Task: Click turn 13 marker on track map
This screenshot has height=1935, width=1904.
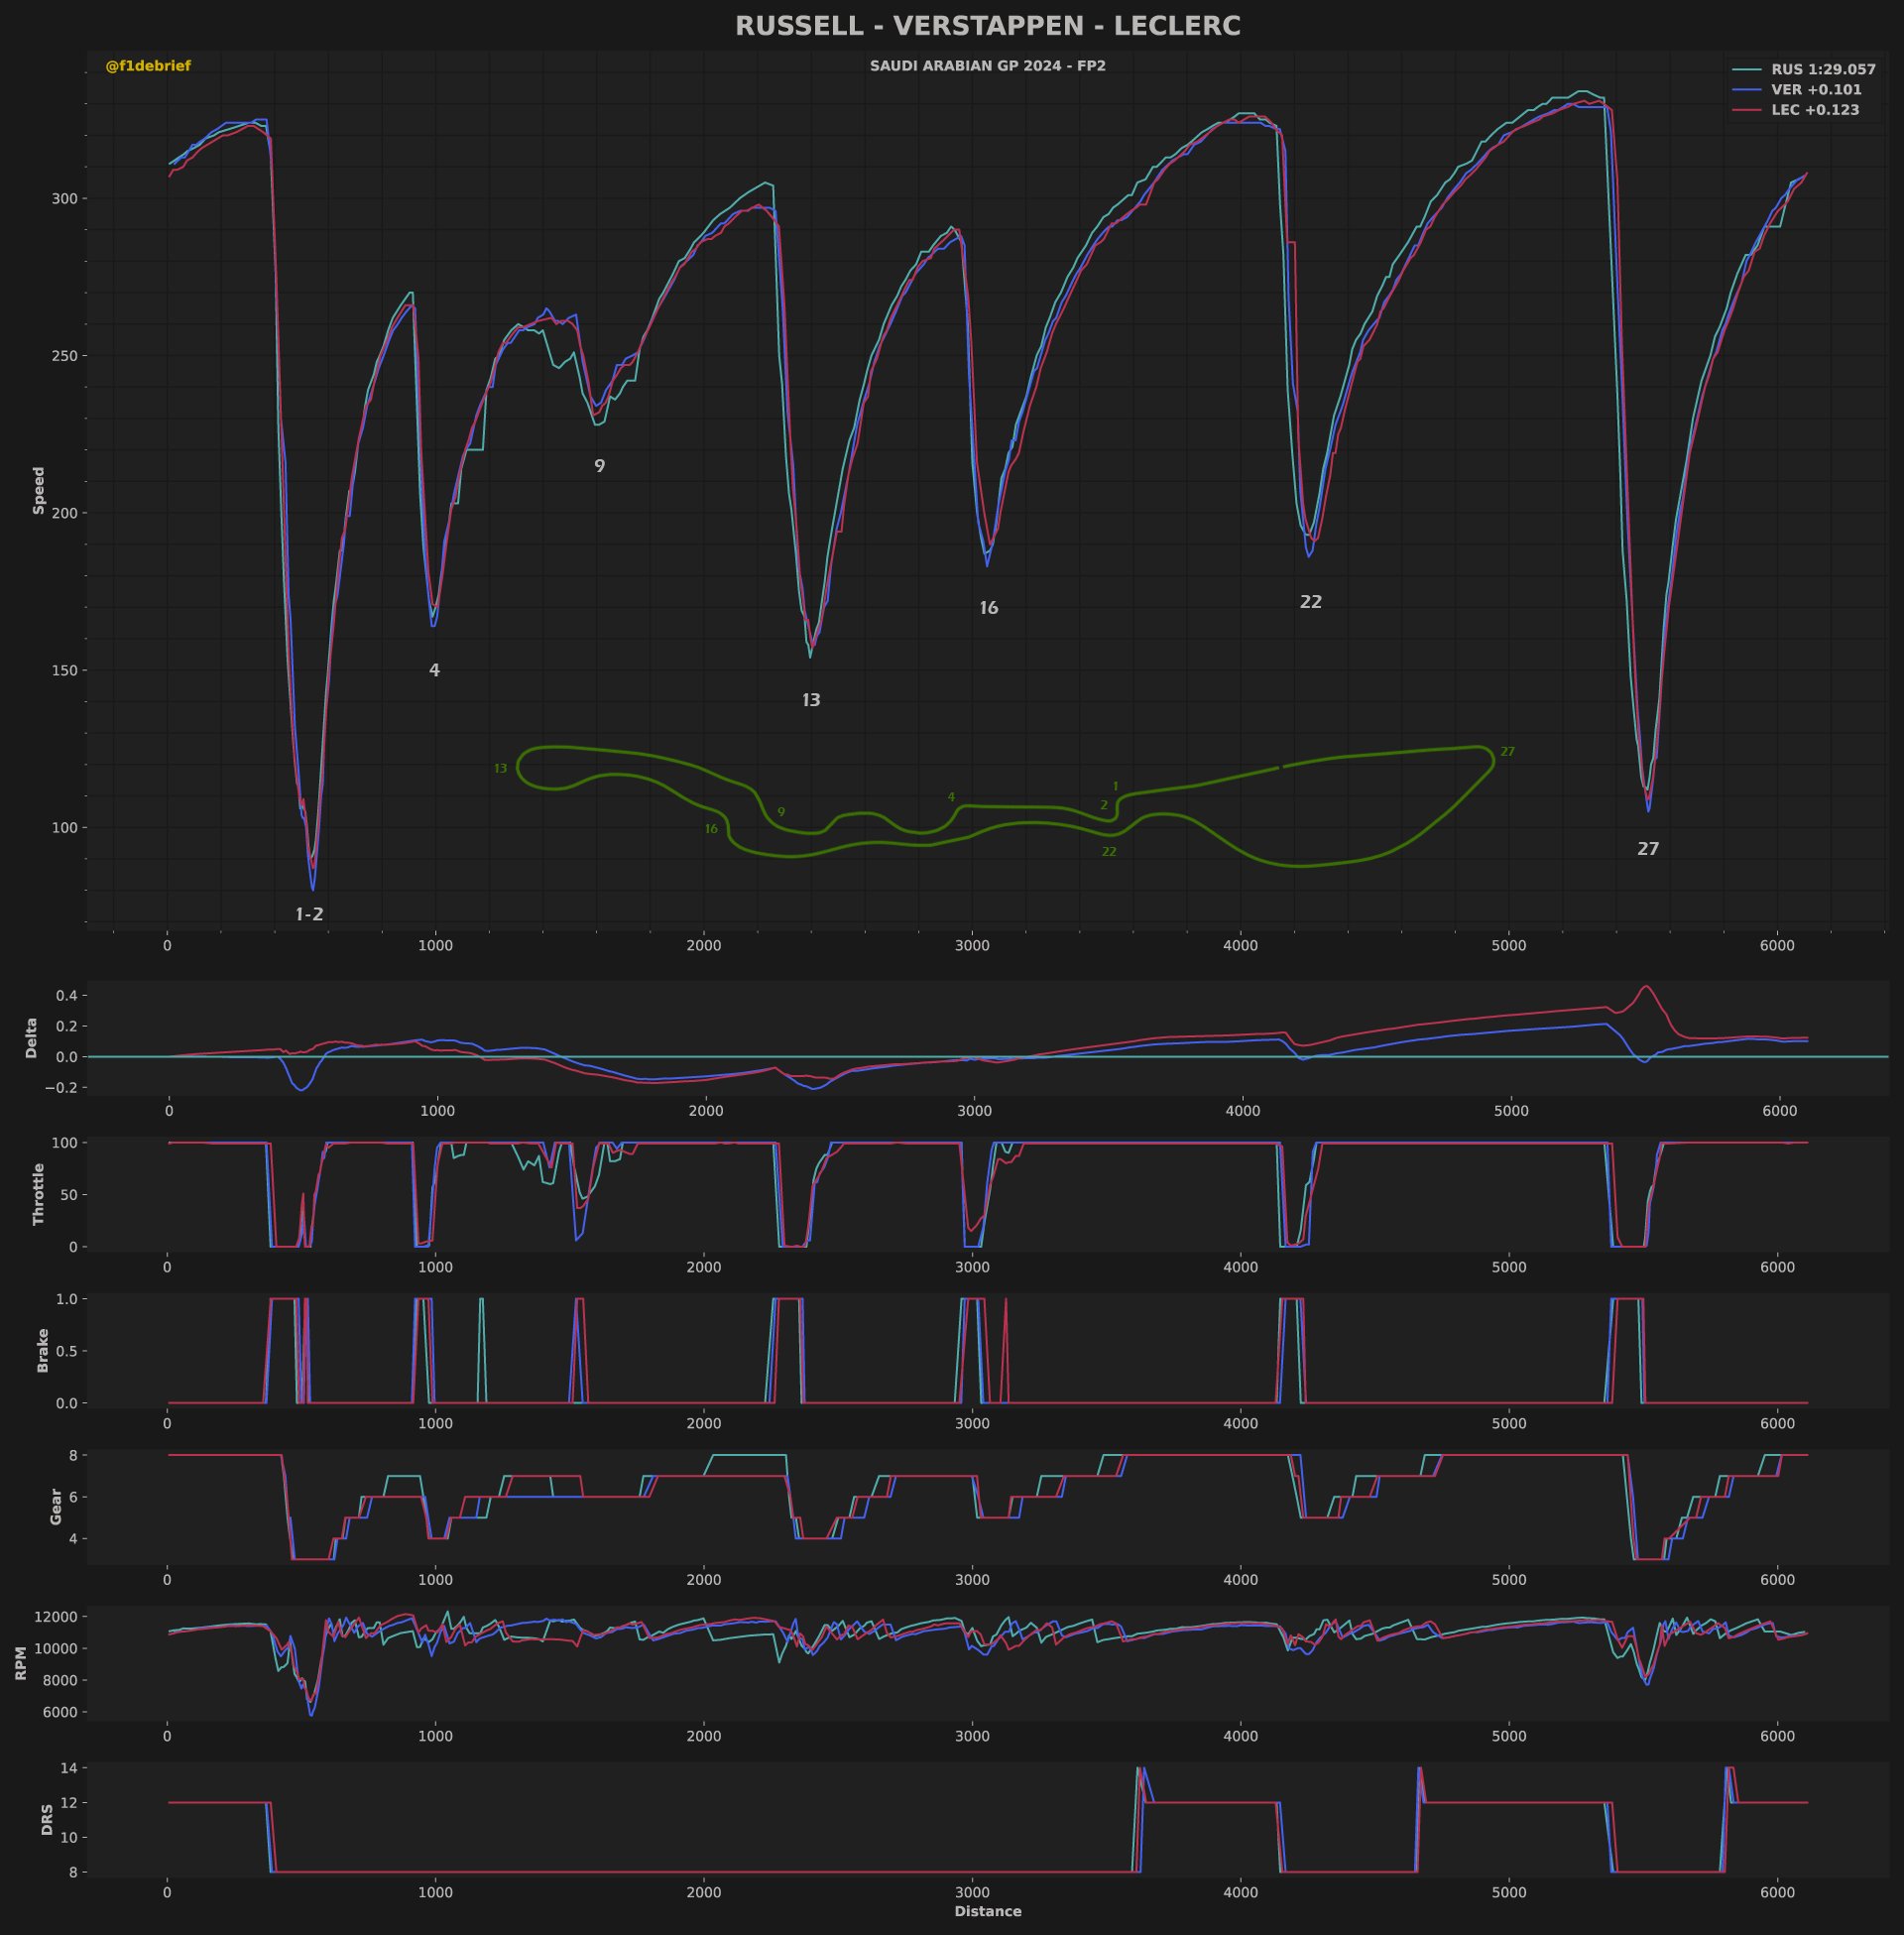Action: (501, 769)
